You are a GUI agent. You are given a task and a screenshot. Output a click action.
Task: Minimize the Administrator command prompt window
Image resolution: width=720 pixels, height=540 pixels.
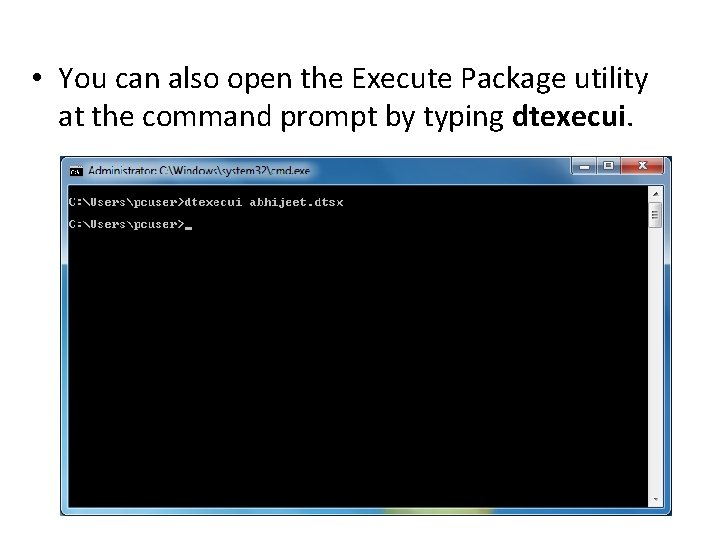pyautogui.click(x=584, y=166)
